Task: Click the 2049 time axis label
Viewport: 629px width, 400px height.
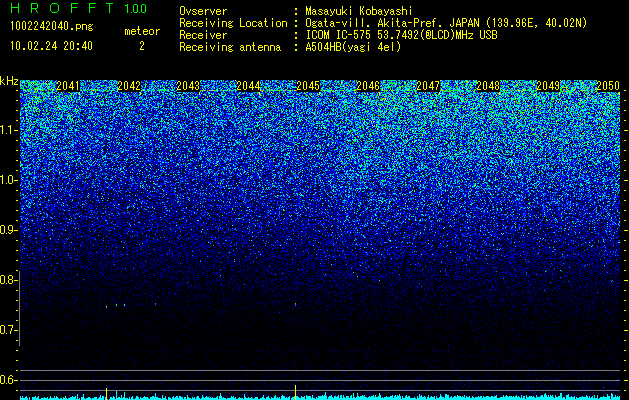Action: (x=548, y=86)
